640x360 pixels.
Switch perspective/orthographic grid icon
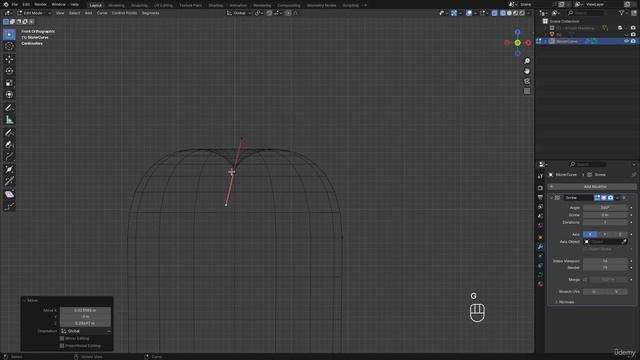pyautogui.click(x=527, y=91)
